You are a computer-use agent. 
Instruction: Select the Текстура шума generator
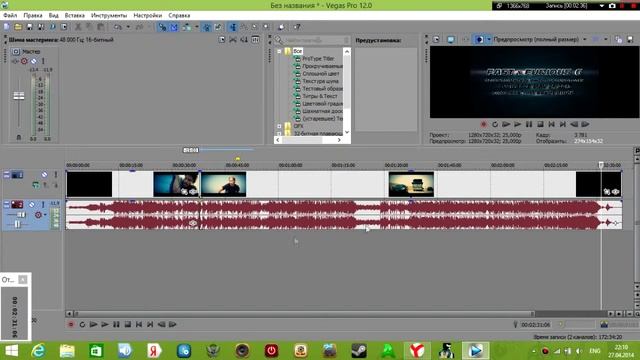(x=320, y=81)
